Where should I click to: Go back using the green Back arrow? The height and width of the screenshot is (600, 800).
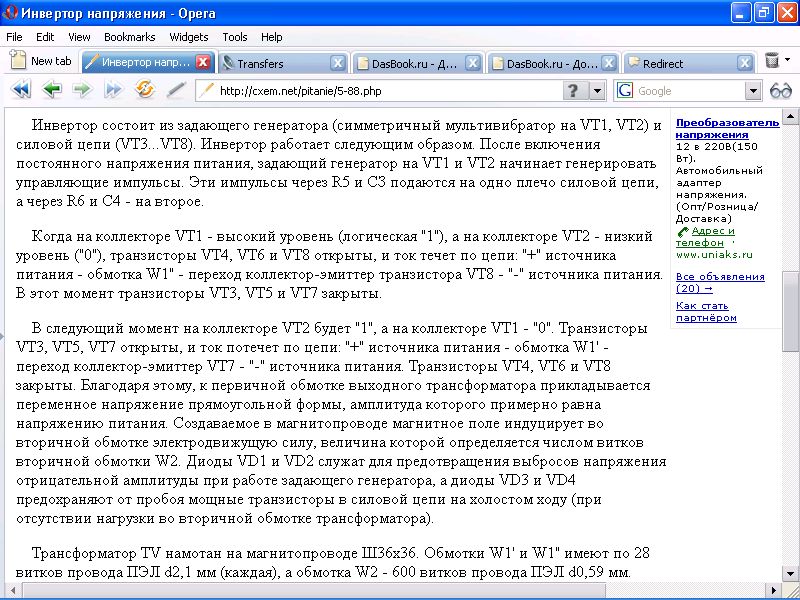(51, 90)
